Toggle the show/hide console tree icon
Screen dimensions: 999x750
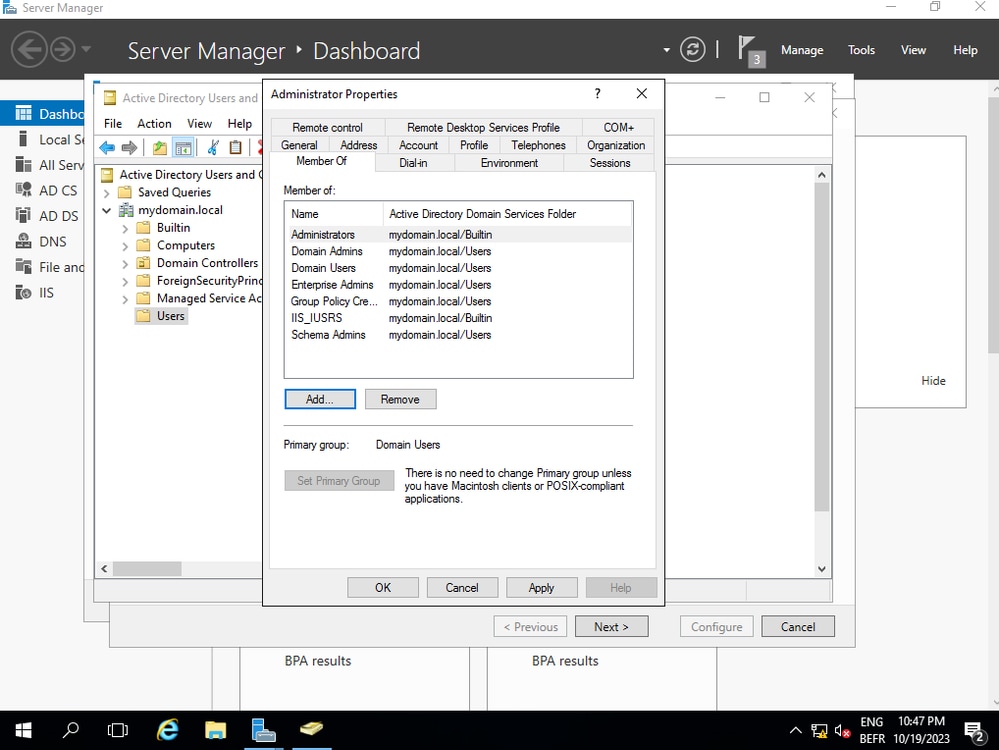(x=183, y=148)
